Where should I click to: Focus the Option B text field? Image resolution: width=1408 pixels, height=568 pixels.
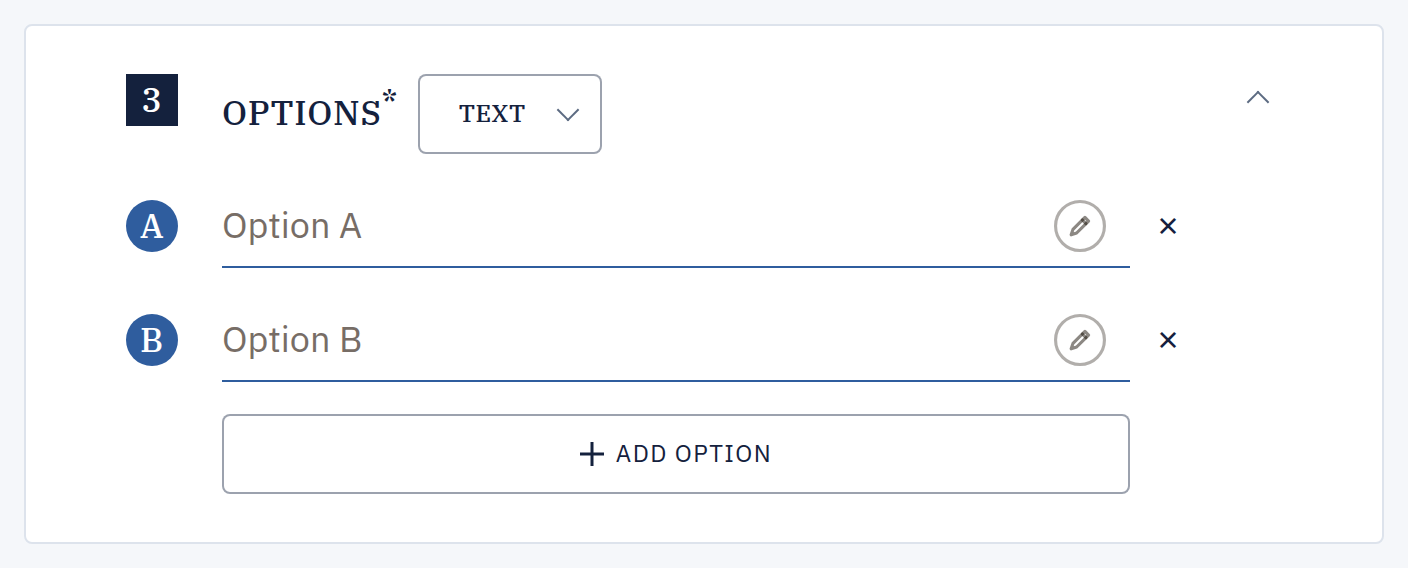pos(635,341)
